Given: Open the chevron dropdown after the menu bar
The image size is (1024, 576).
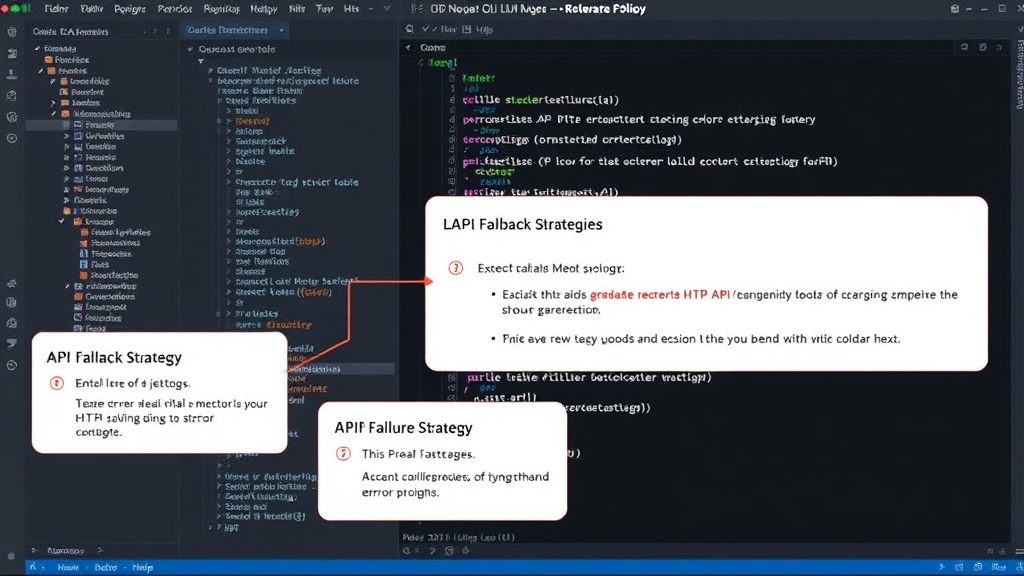Looking at the screenshot, I should tap(387, 9).
